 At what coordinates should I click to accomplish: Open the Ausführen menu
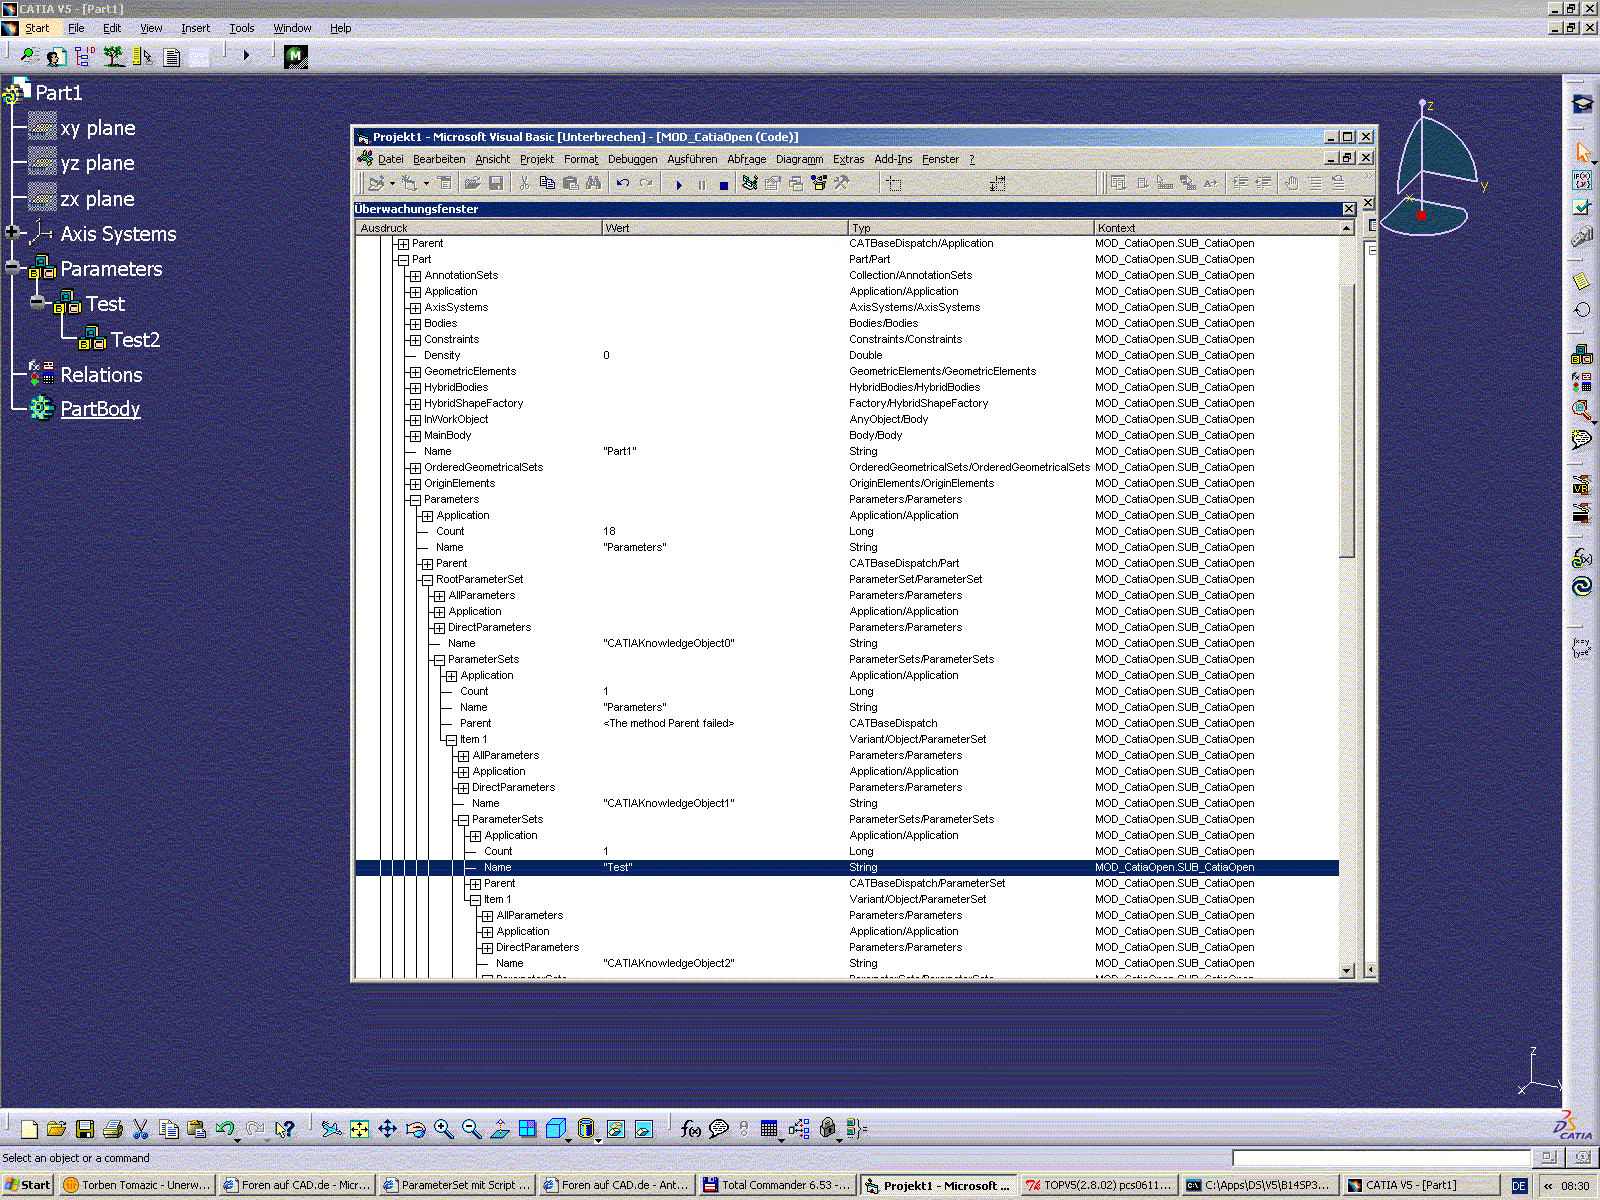click(x=692, y=159)
